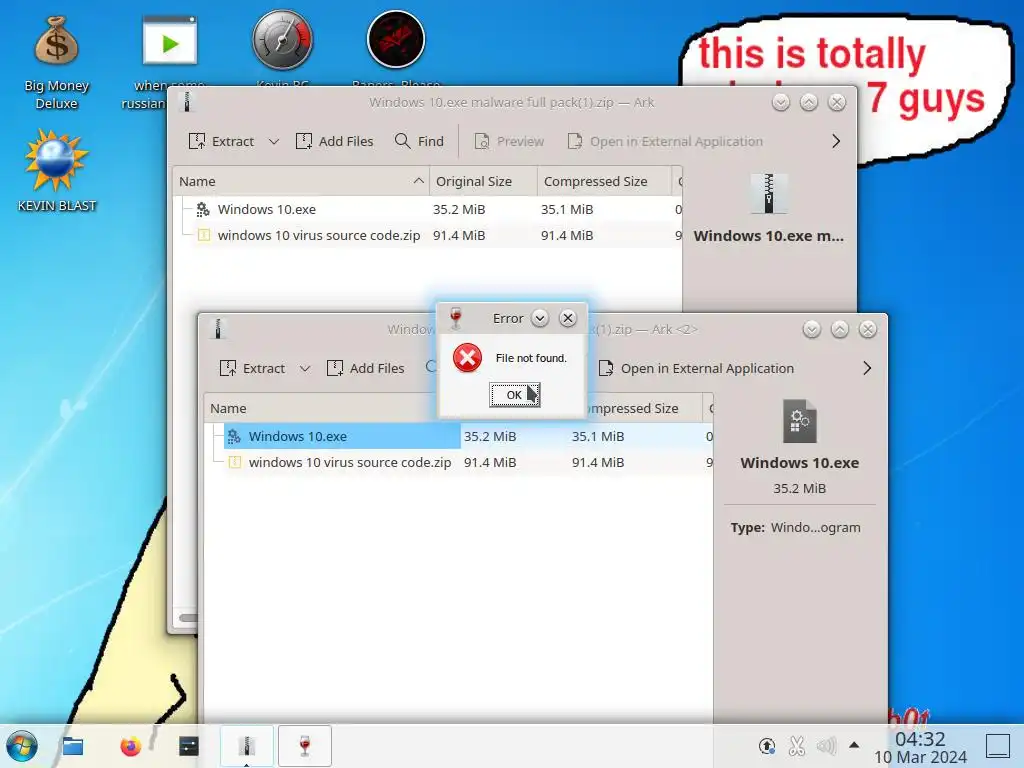Open Big Money Deluxe desktop icon
The image size is (1024, 768).
coord(56,62)
